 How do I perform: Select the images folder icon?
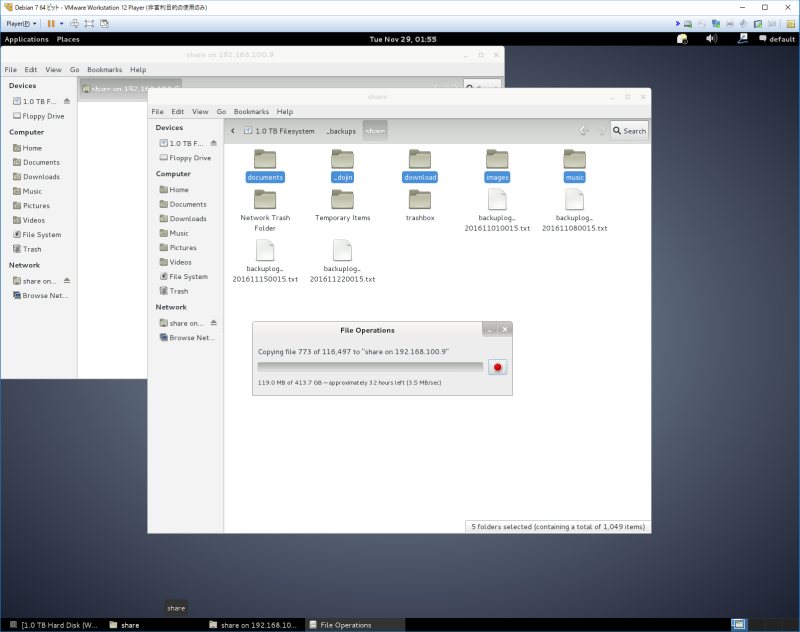(x=497, y=159)
